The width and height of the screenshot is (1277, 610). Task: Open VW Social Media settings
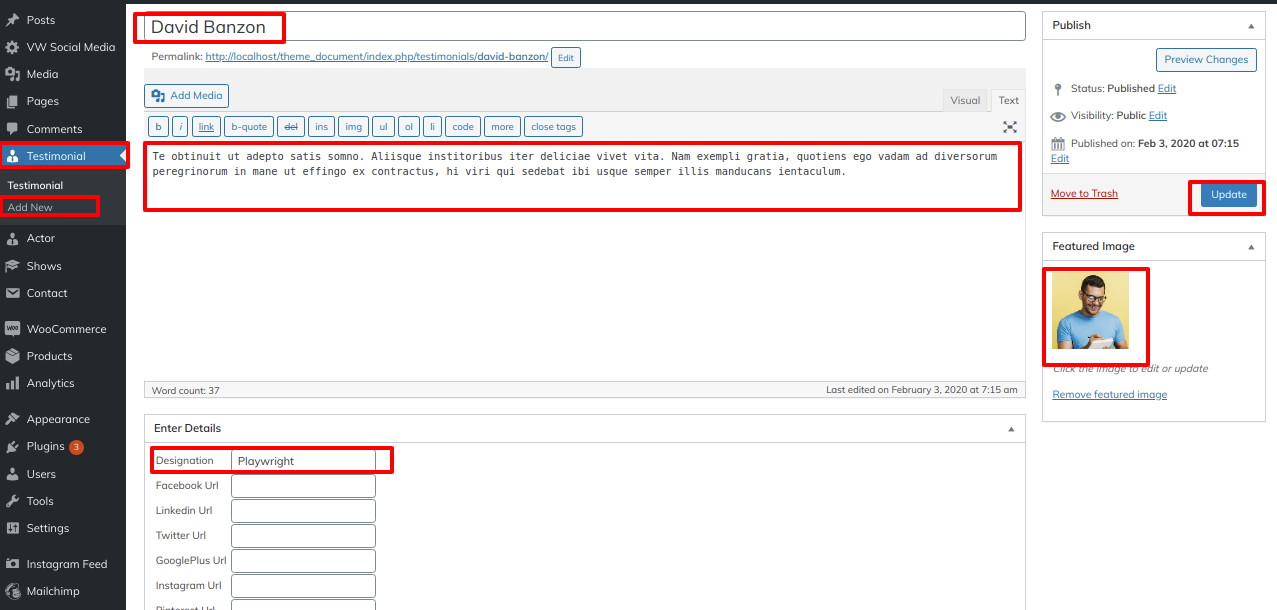point(70,47)
